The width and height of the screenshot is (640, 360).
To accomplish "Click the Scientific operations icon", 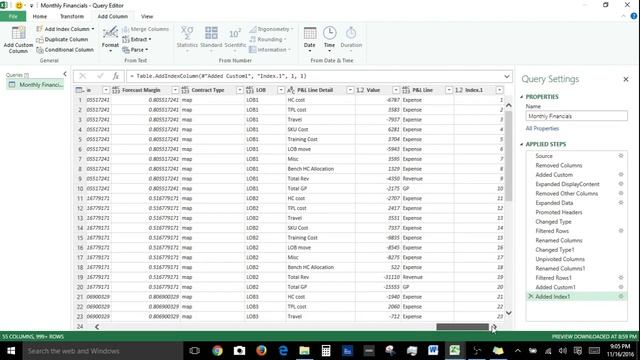I will [235, 33].
